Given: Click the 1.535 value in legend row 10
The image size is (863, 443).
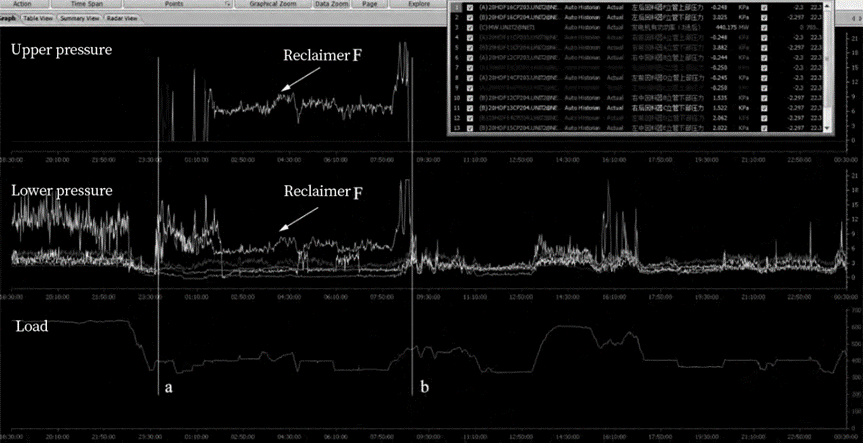Looking at the screenshot, I should pyautogui.click(x=719, y=98).
